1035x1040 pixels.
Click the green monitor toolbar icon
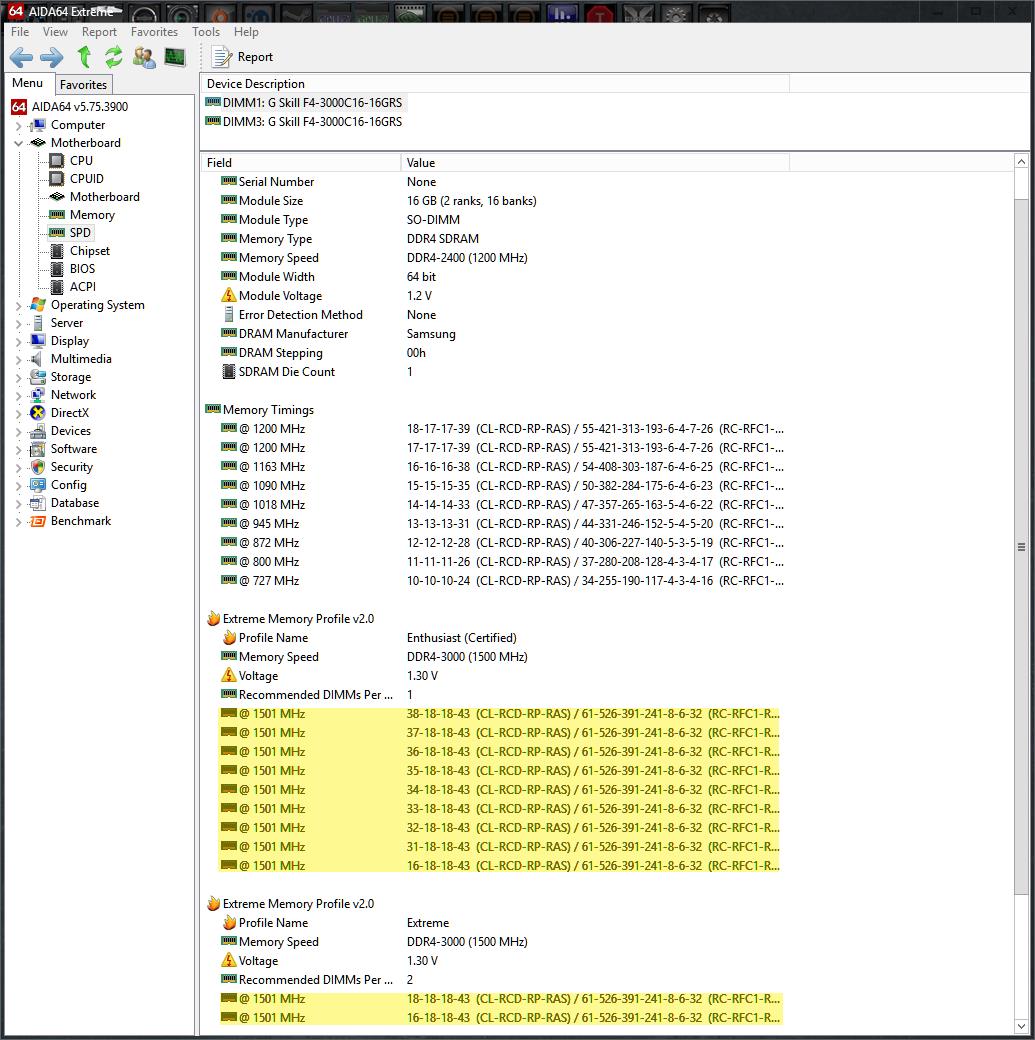pyautogui.click(x=175, y=57)
